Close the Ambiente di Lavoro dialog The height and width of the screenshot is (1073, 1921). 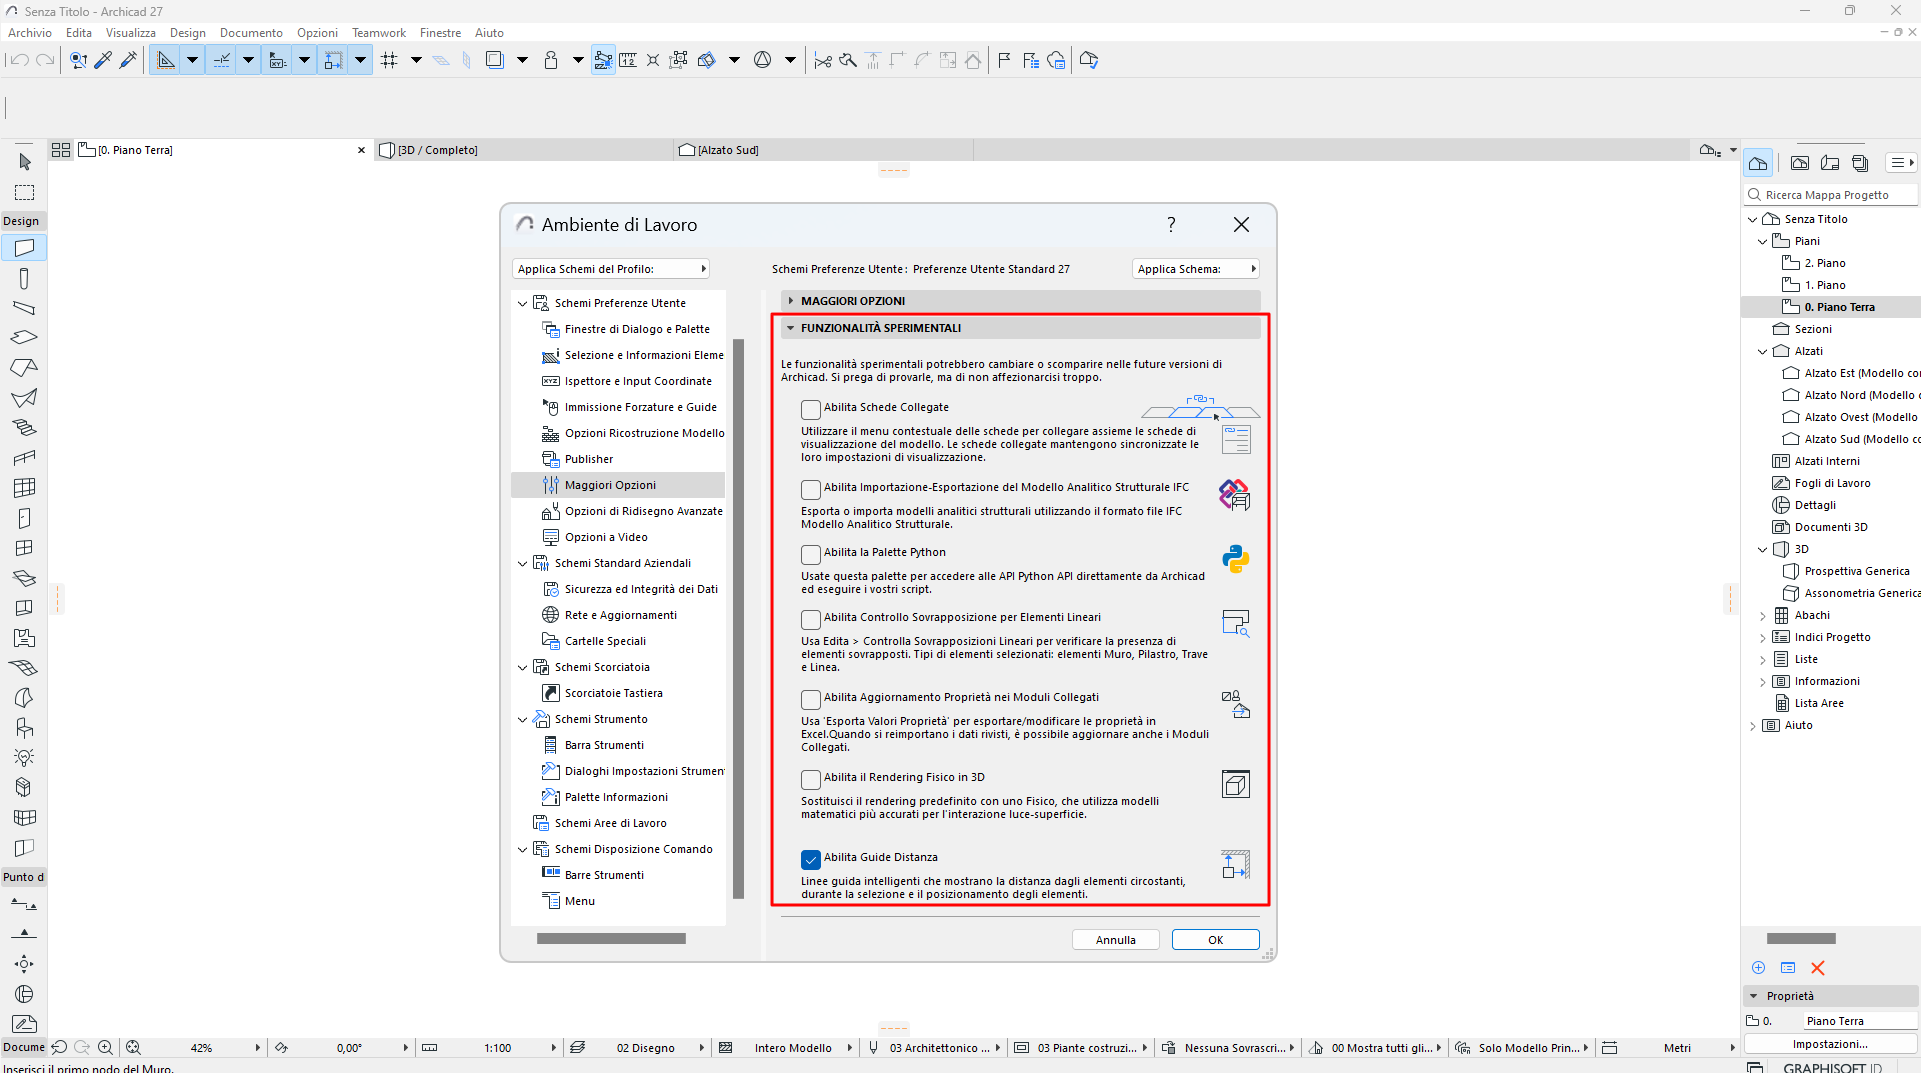(x=1241, y=225)
